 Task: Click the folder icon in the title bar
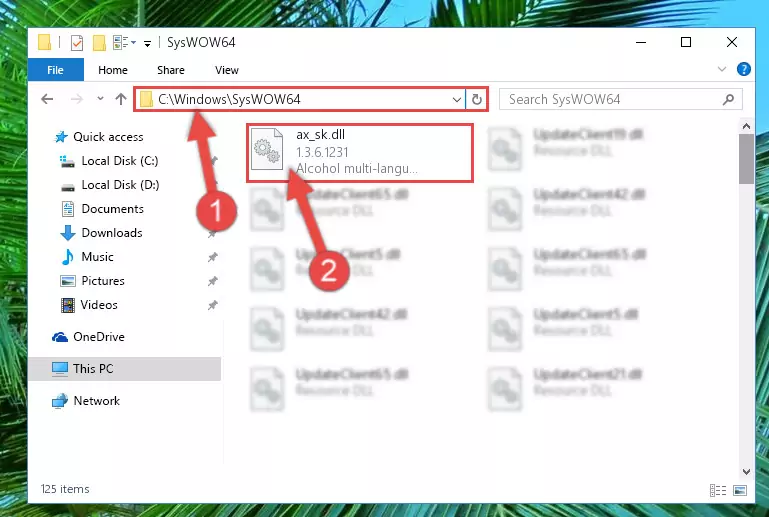pos(45,43)
